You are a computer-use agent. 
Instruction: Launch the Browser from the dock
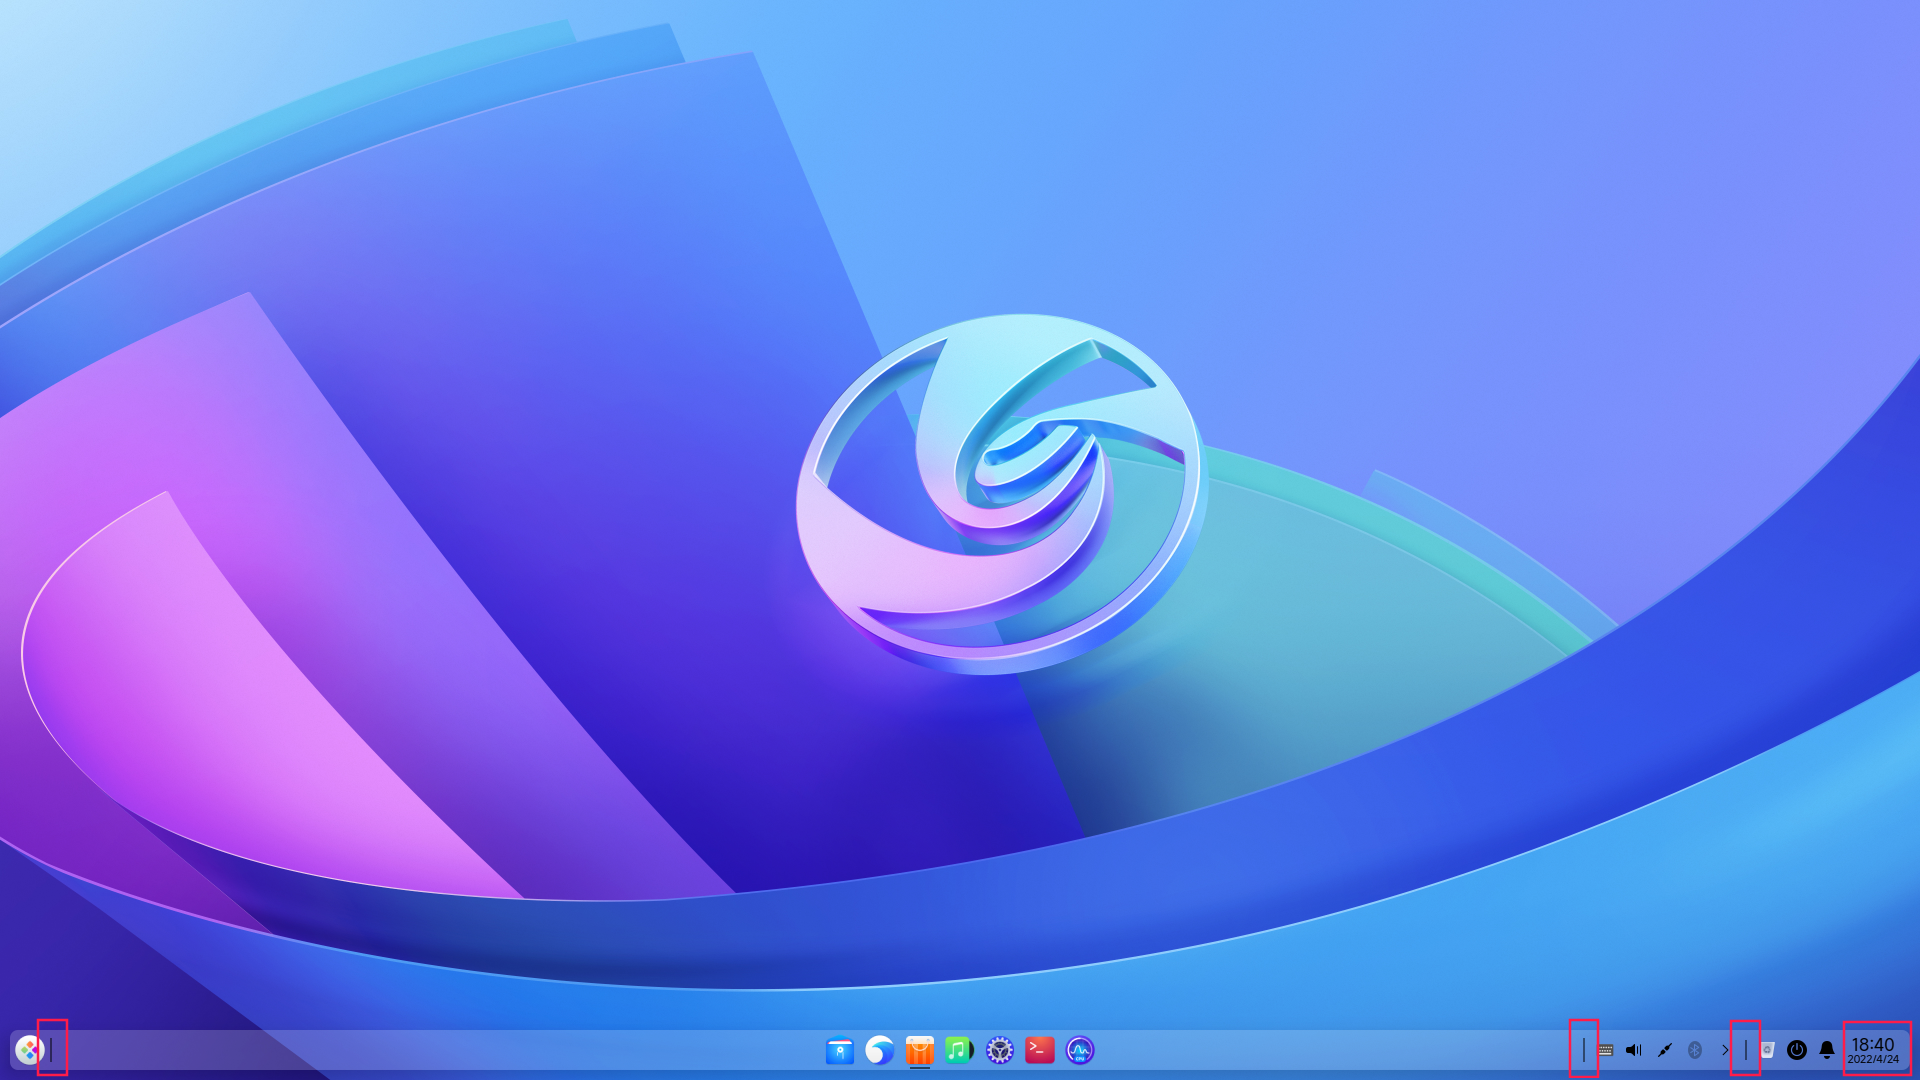click(878, 1050)
